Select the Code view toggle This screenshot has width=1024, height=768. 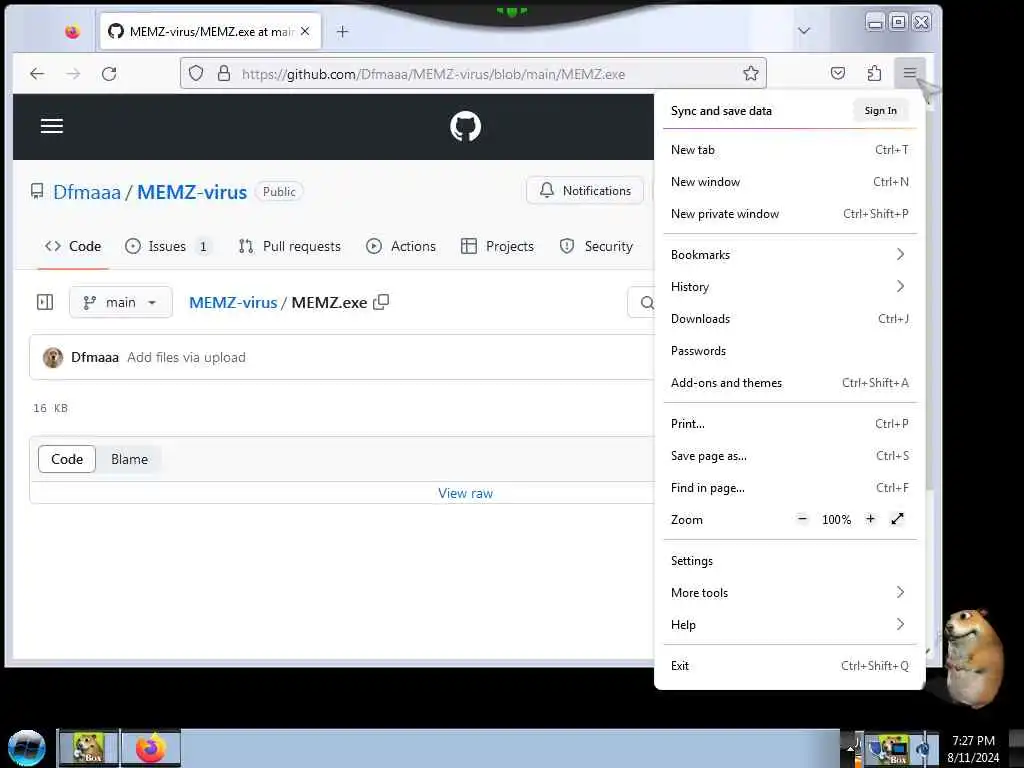tap(67, 459)
